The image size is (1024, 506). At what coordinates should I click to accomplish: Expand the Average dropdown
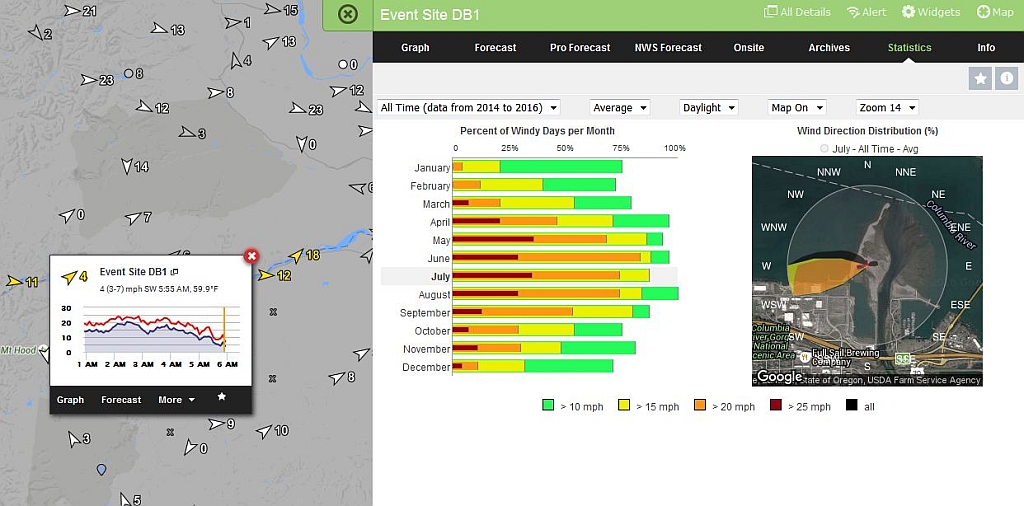point(619,108)
